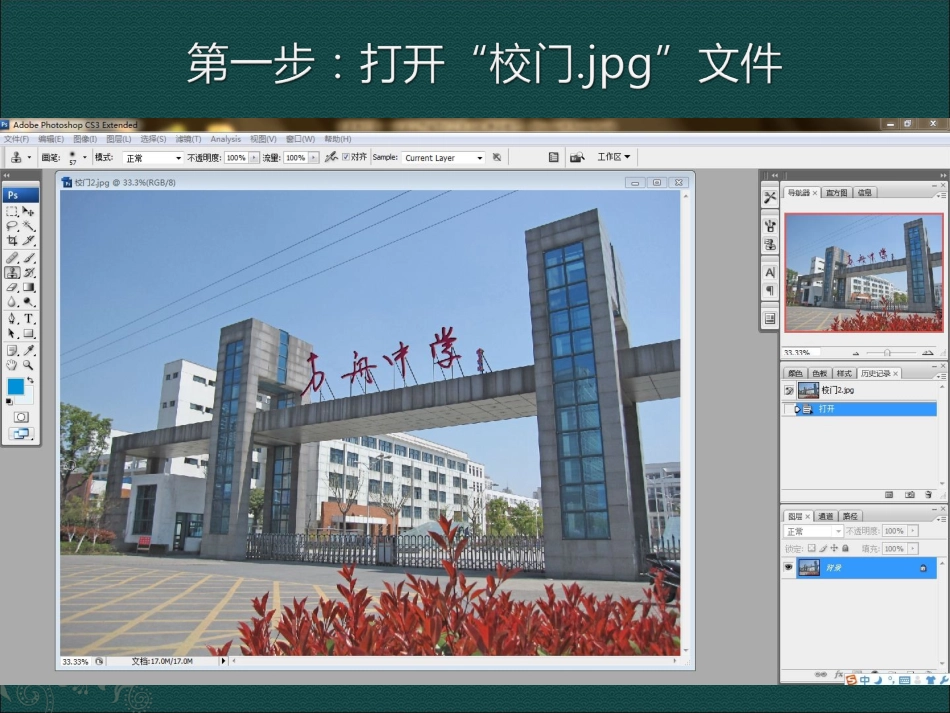Screen dimensions: 950x713
Task: Select the Eyedropper tool
Action: (x=28, y=350)
